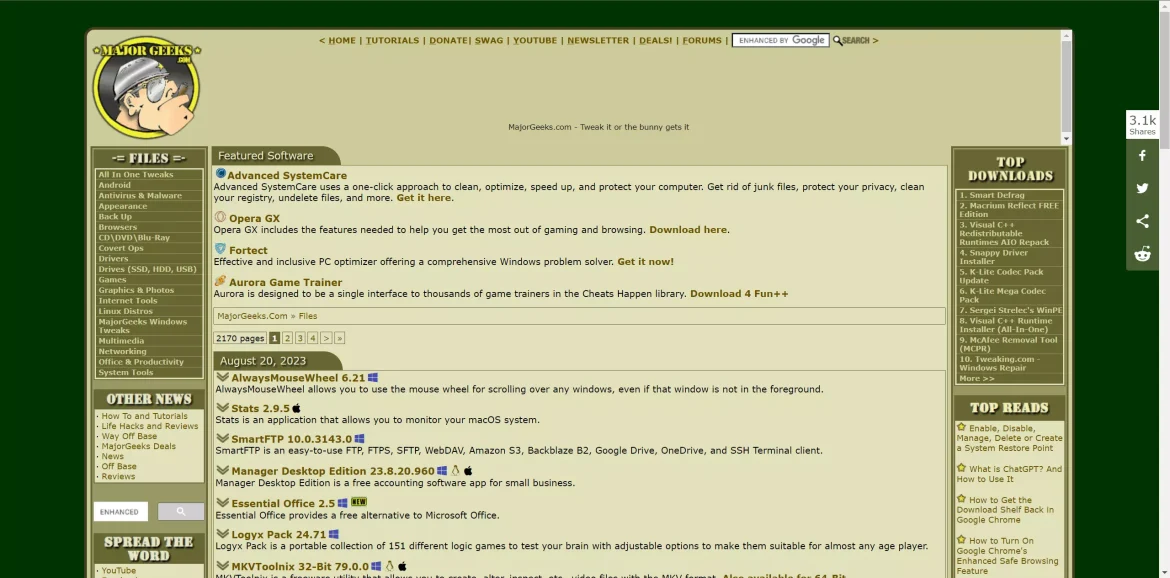The width and height of the screenshot is (1170, 578).
Task: Click download arrow beside MKVToolnix 32-Bit
Action: tap(222, 565)
